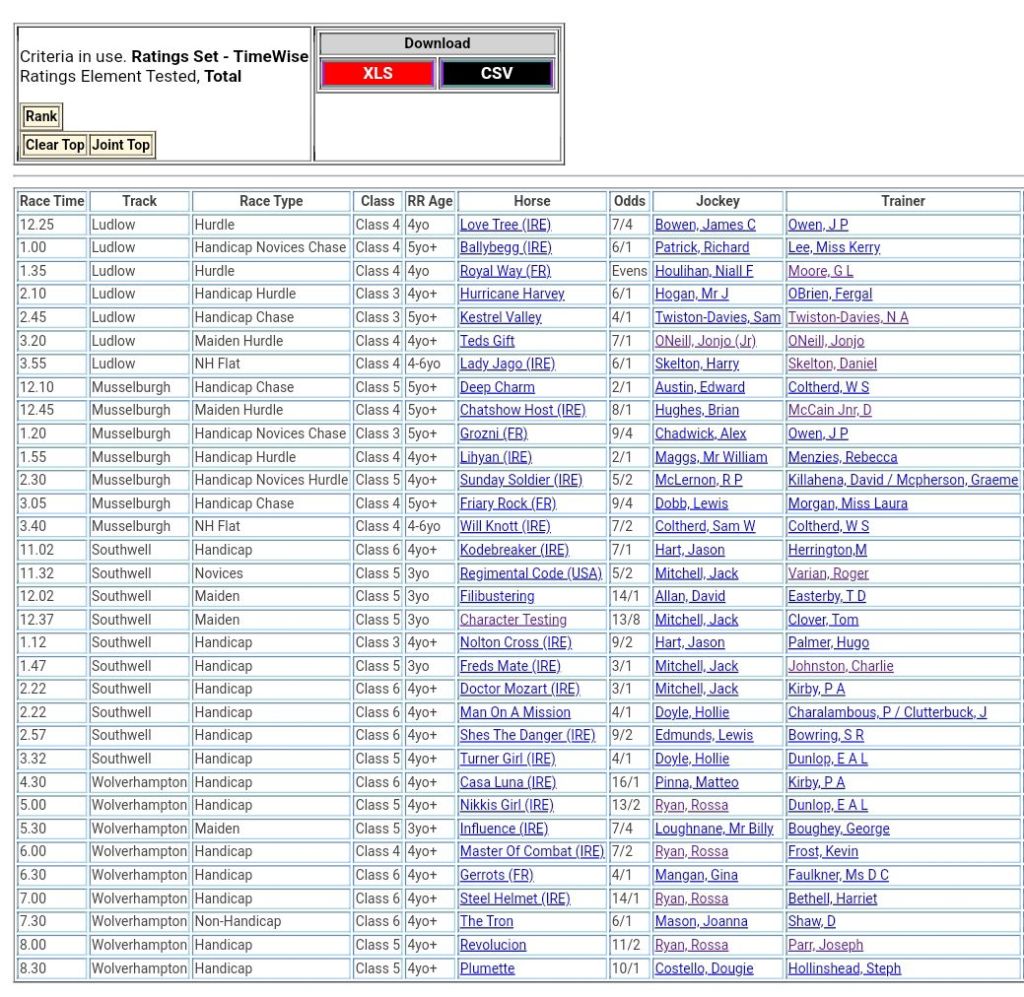
Task: Open the Character Testing horse page
Action: (513, 620)
